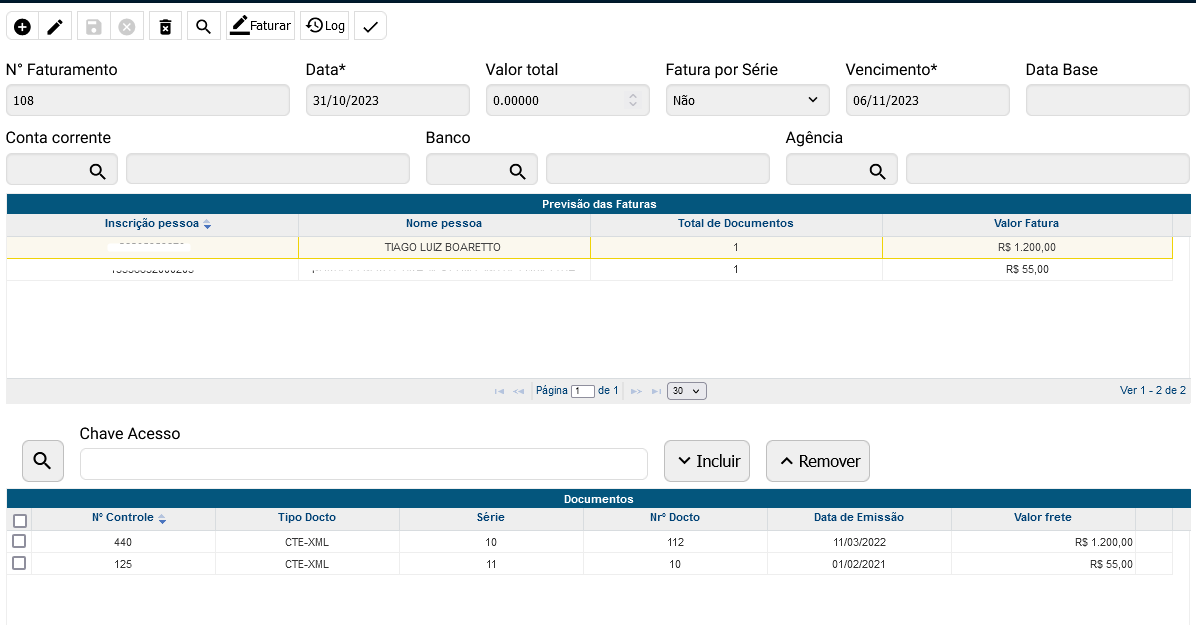1196x625 pixels.
Task: Click the Incluir button
Action: point(707,461)
